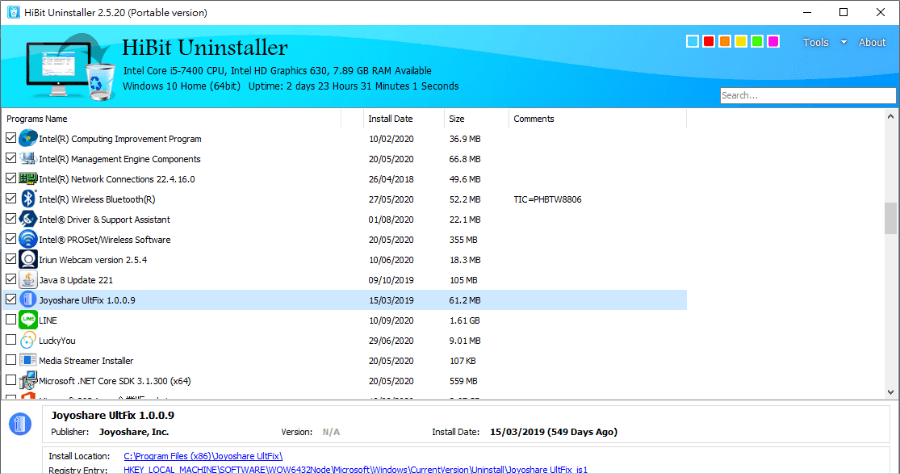Select the LINE program row text

point(48,320)
